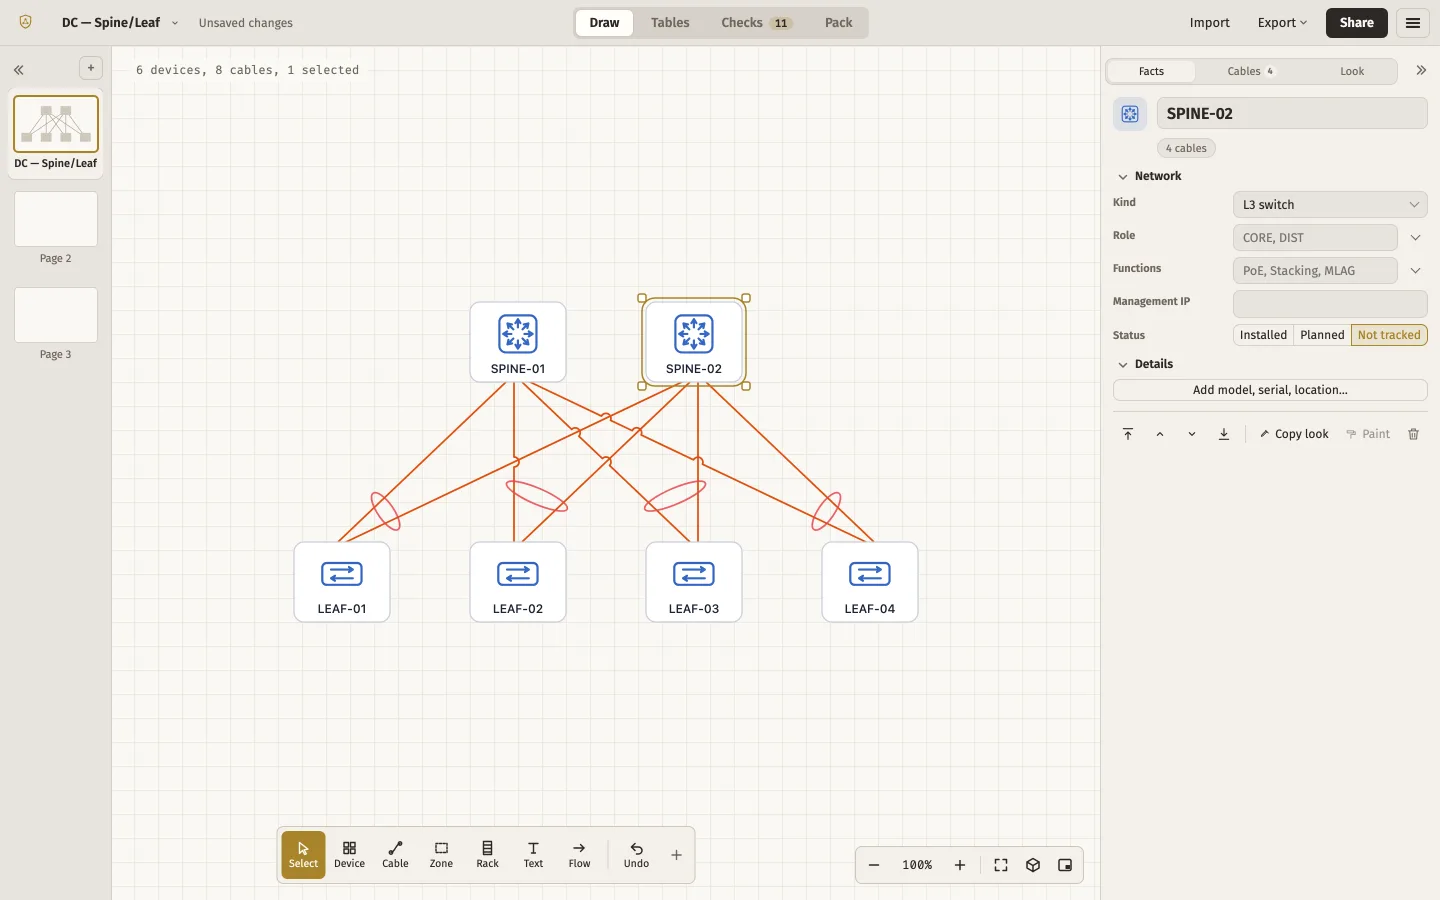Zoom out with the minus button

874,865
